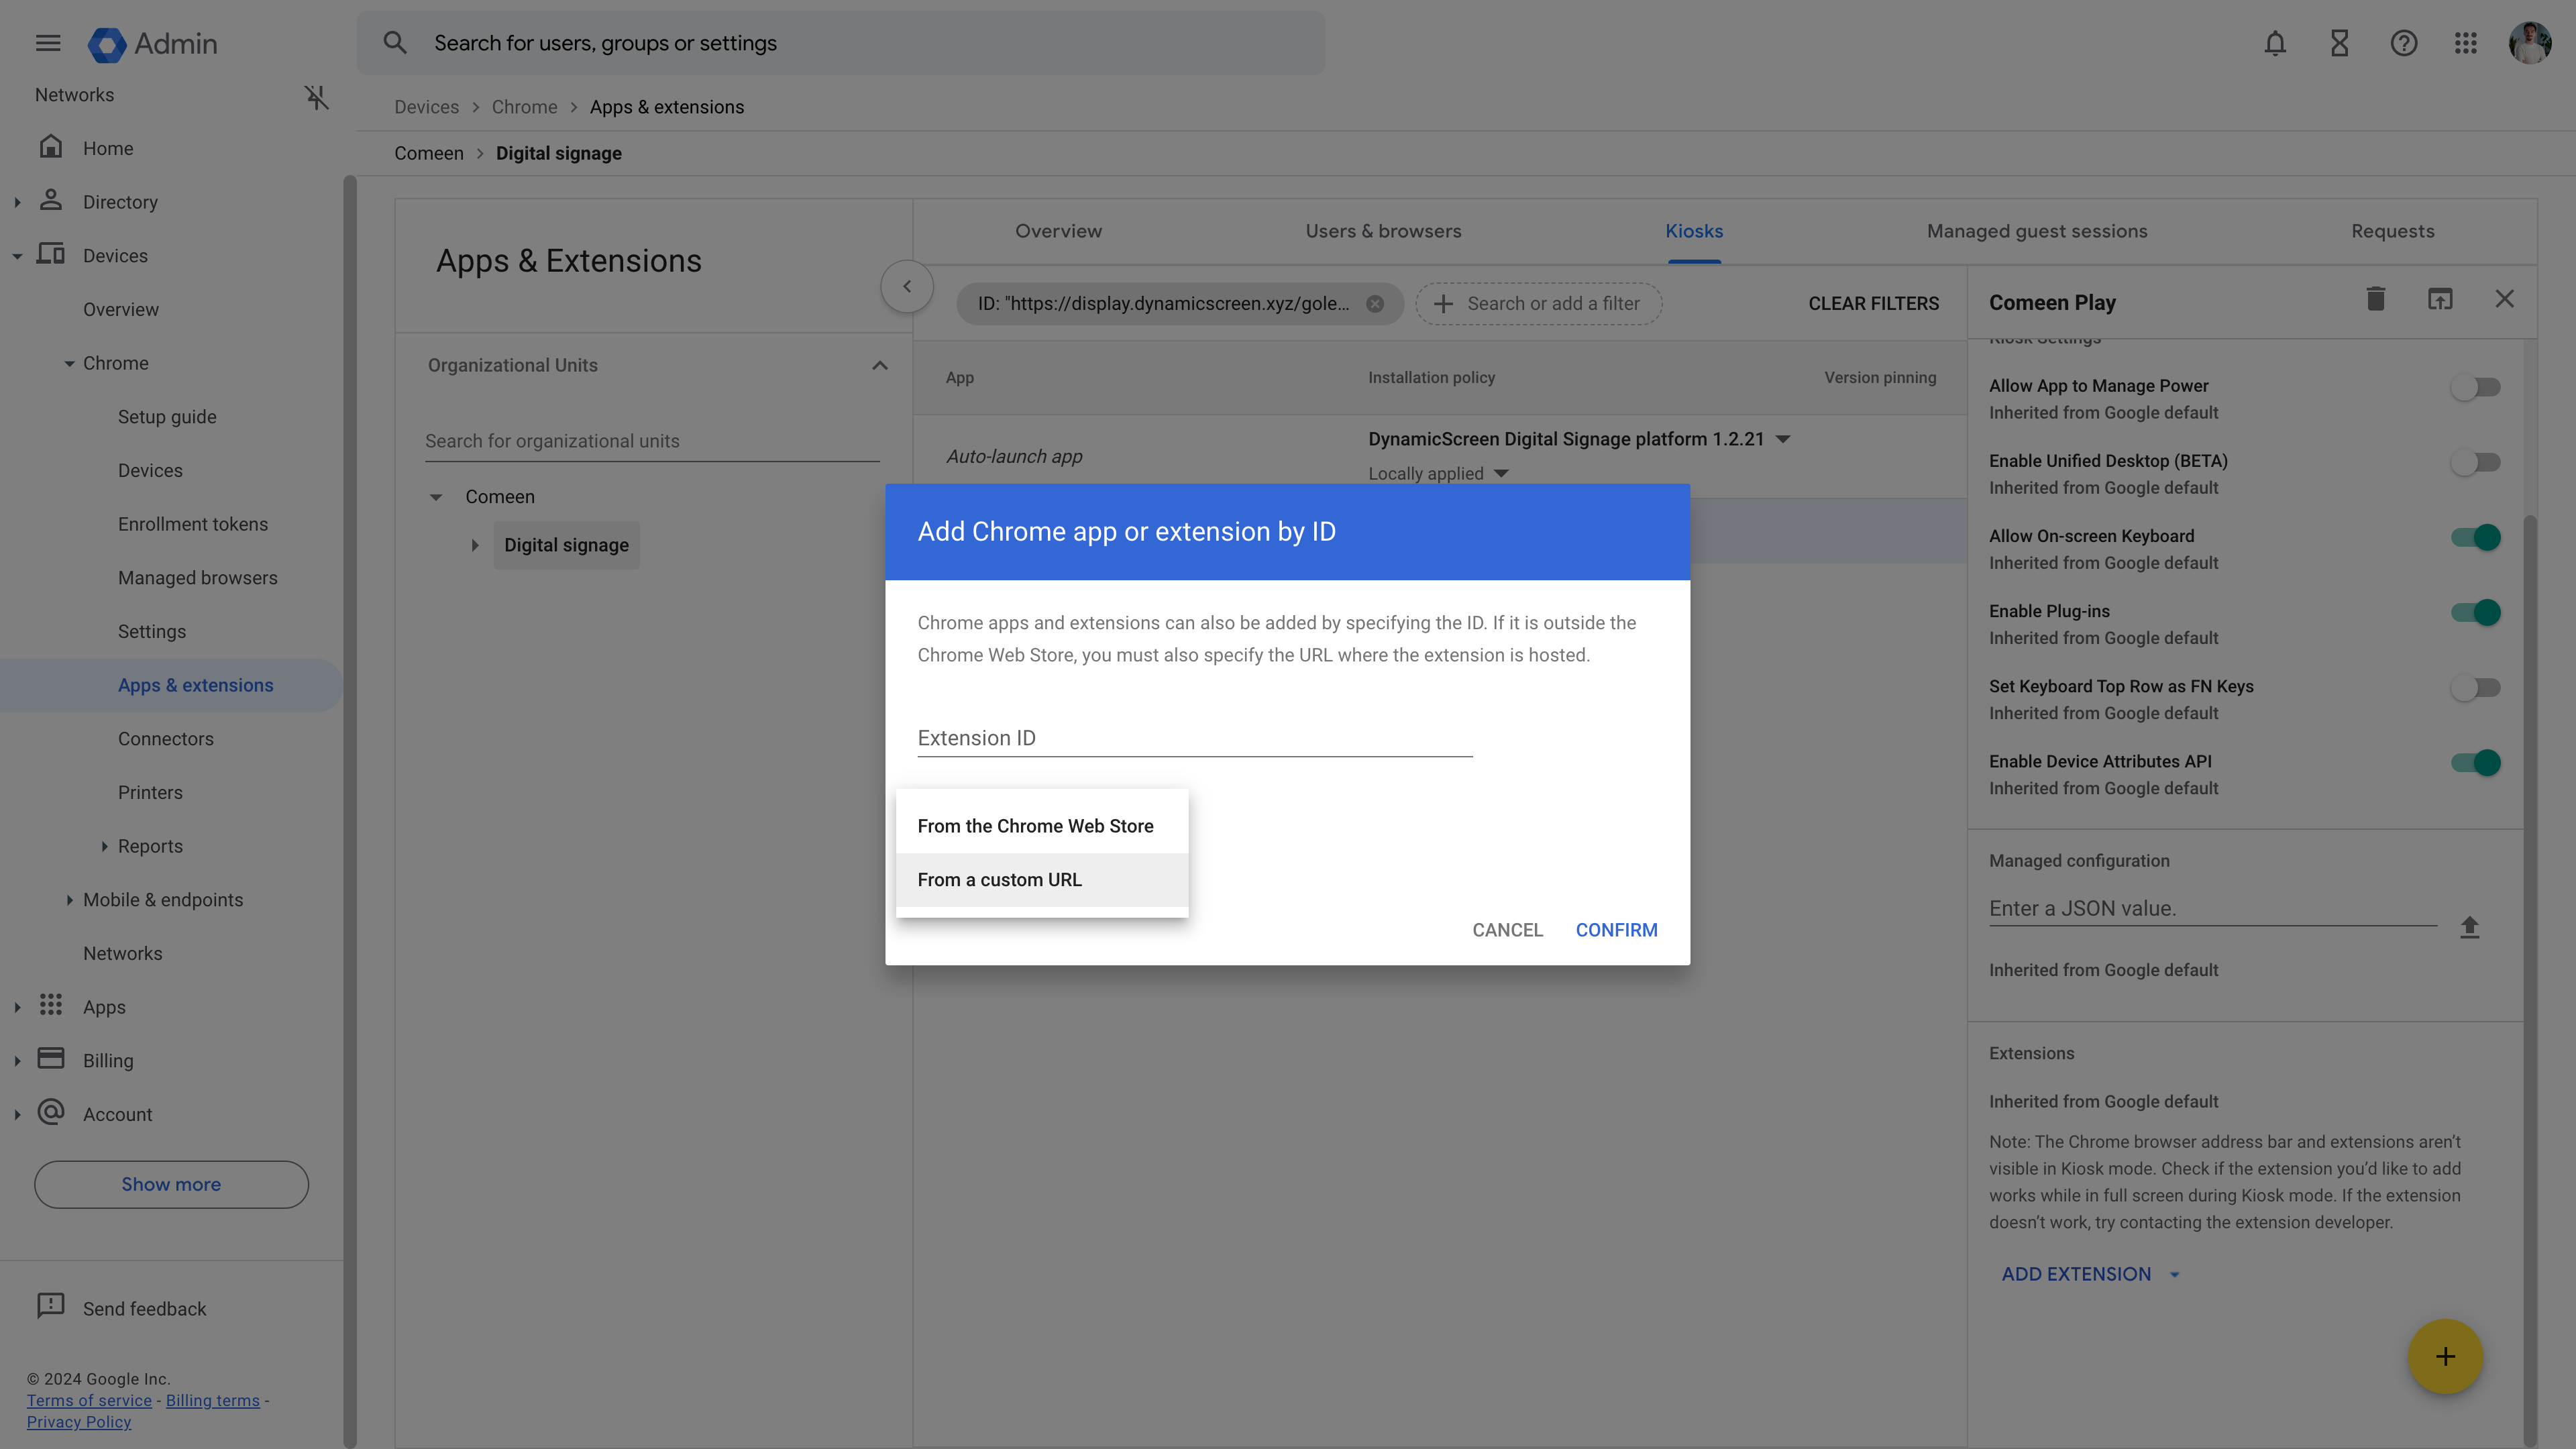Open the Privacy Policy link
Image resolution: width=2576 pixels, height=1449 pixels.
coord(79,1421)
